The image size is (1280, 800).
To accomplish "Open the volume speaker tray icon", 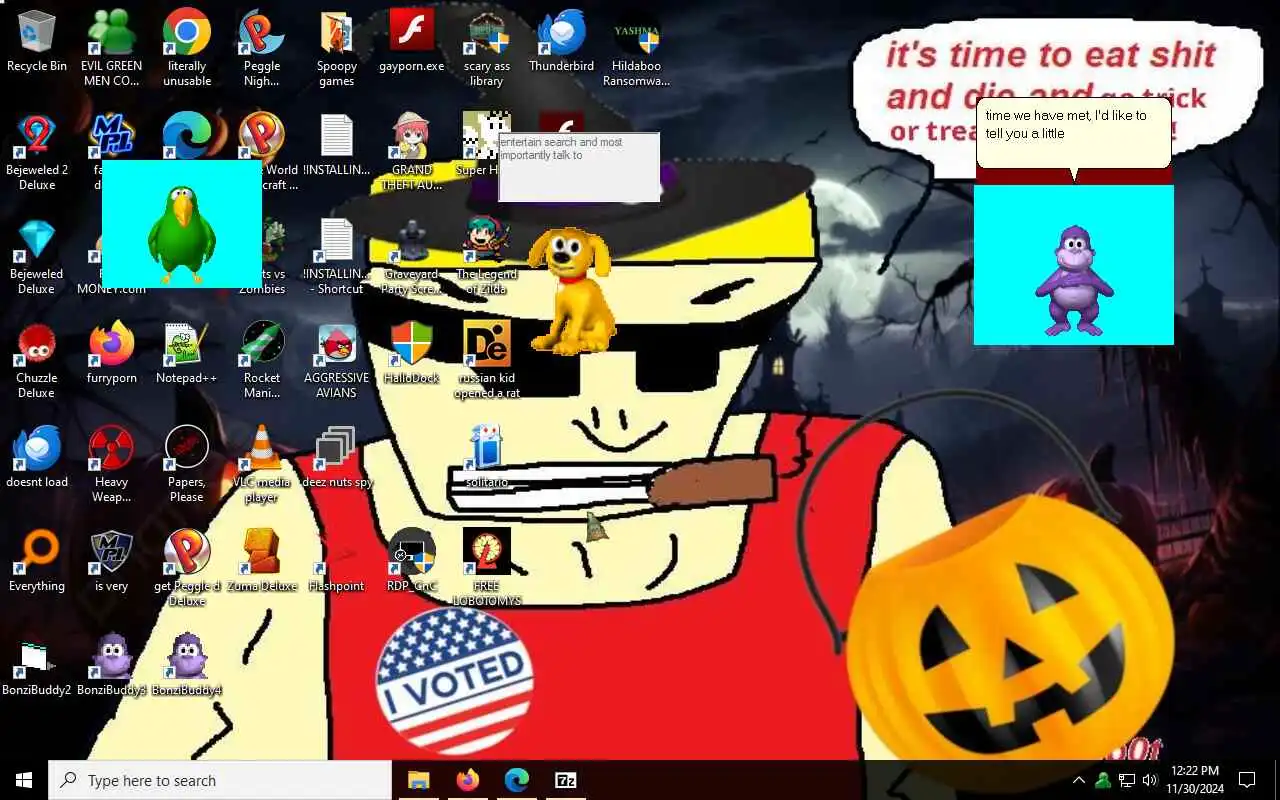I will coord(1150,780).
